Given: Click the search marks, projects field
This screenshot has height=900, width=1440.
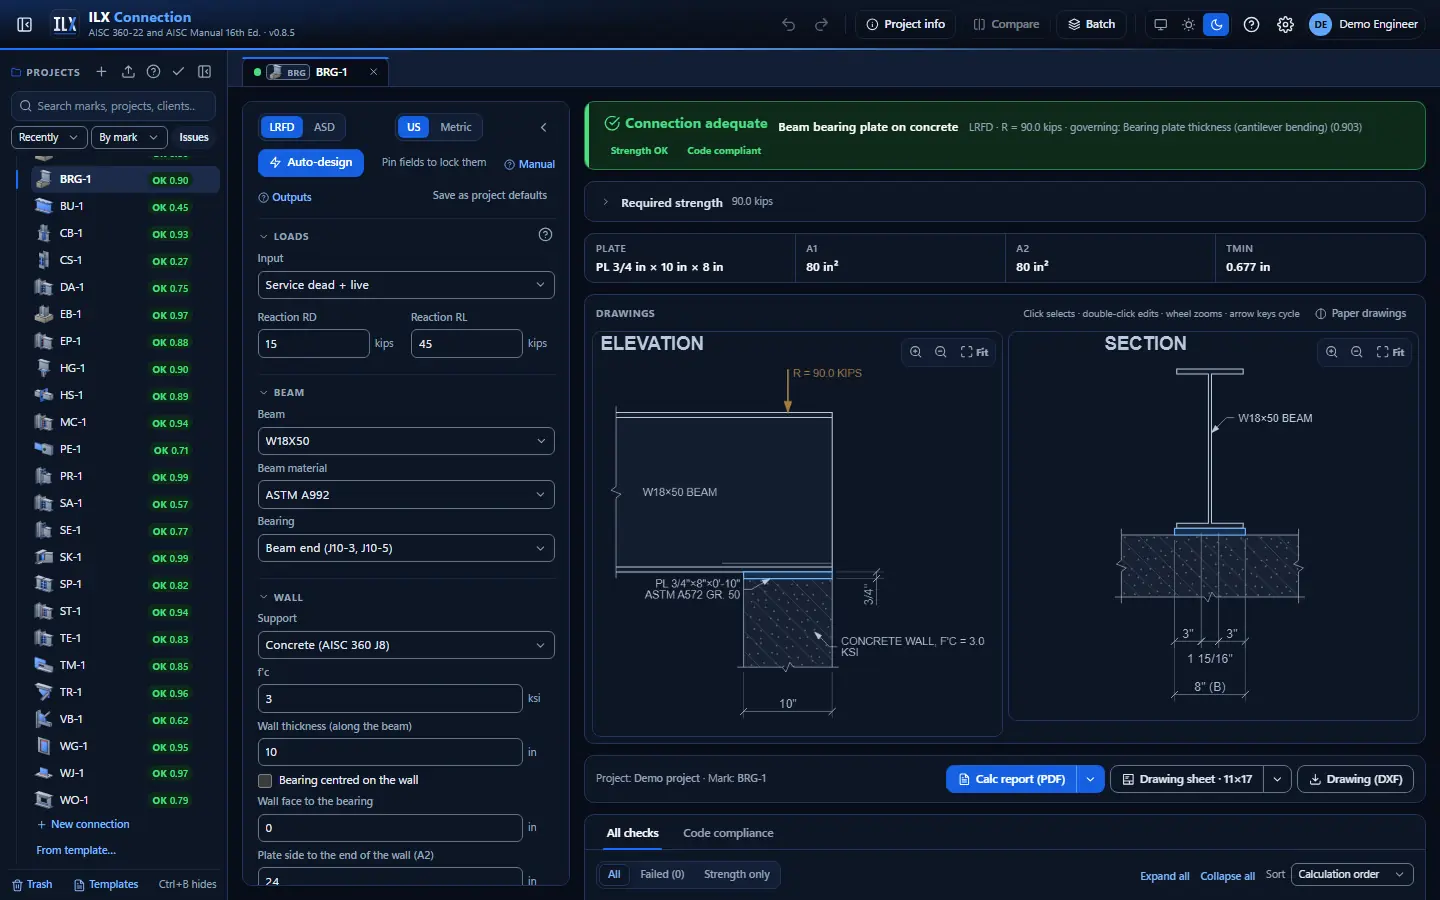Looking at the screenshot, I should click(x=115, y=105).
